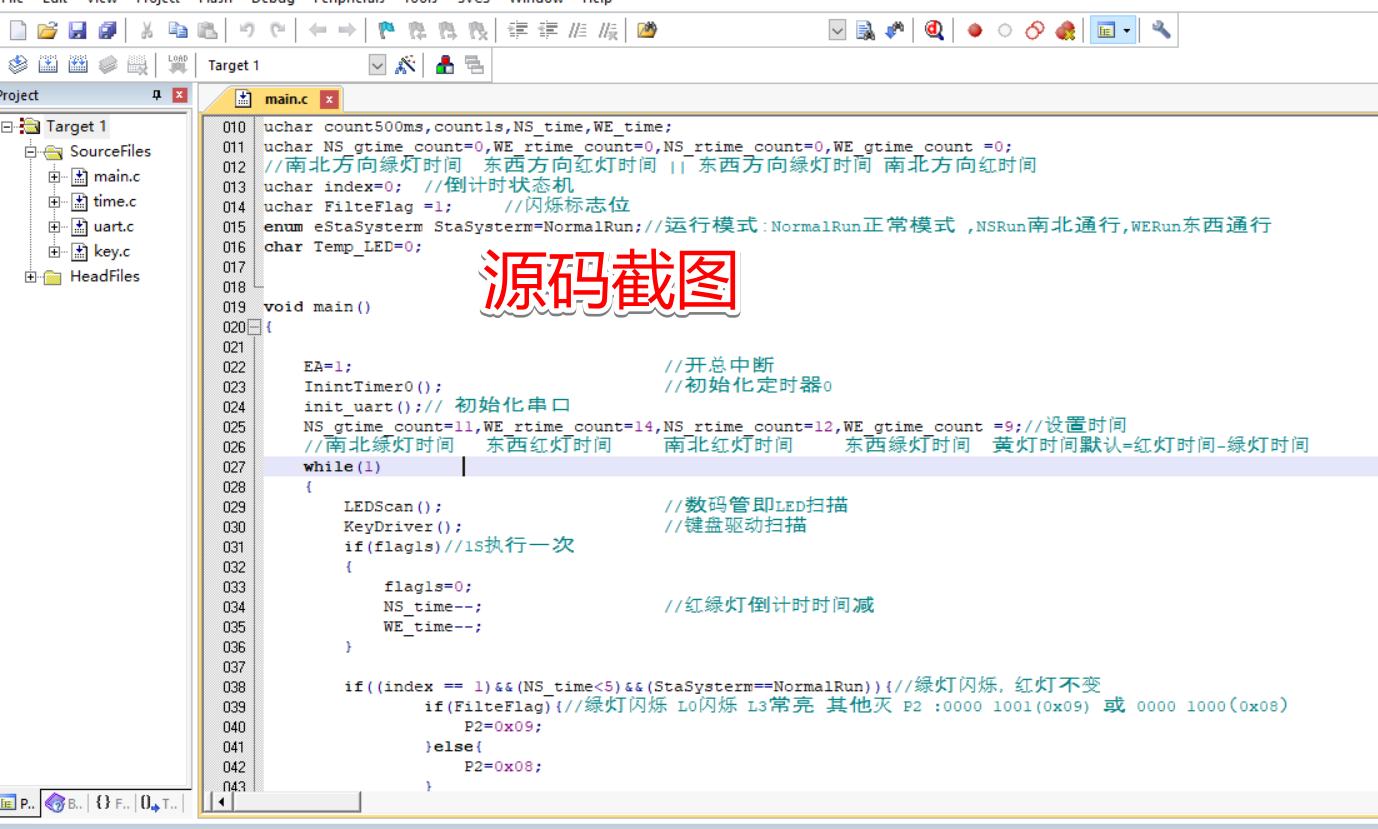Redo the last undone edit
Viewport: 1378px width, 829px height.
(277, 31)
